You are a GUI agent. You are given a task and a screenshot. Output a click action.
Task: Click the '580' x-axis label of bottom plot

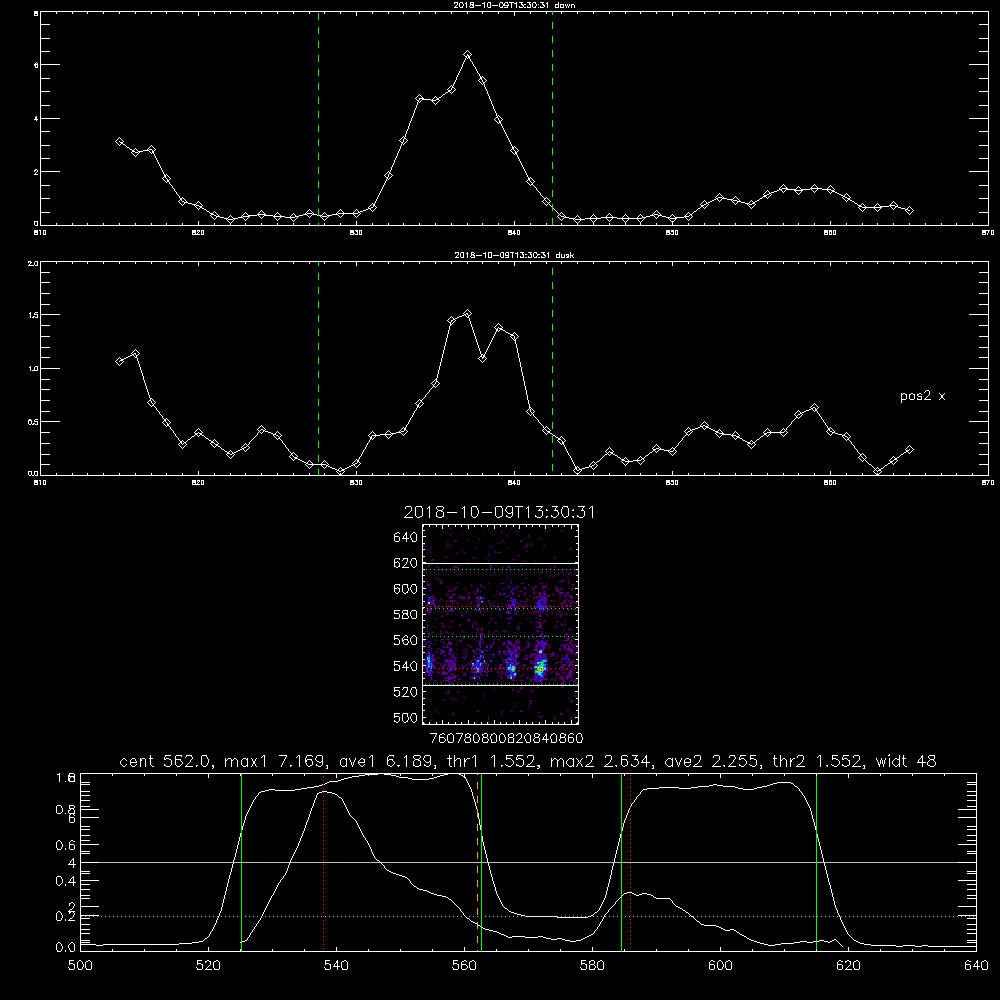pos(592,965)
